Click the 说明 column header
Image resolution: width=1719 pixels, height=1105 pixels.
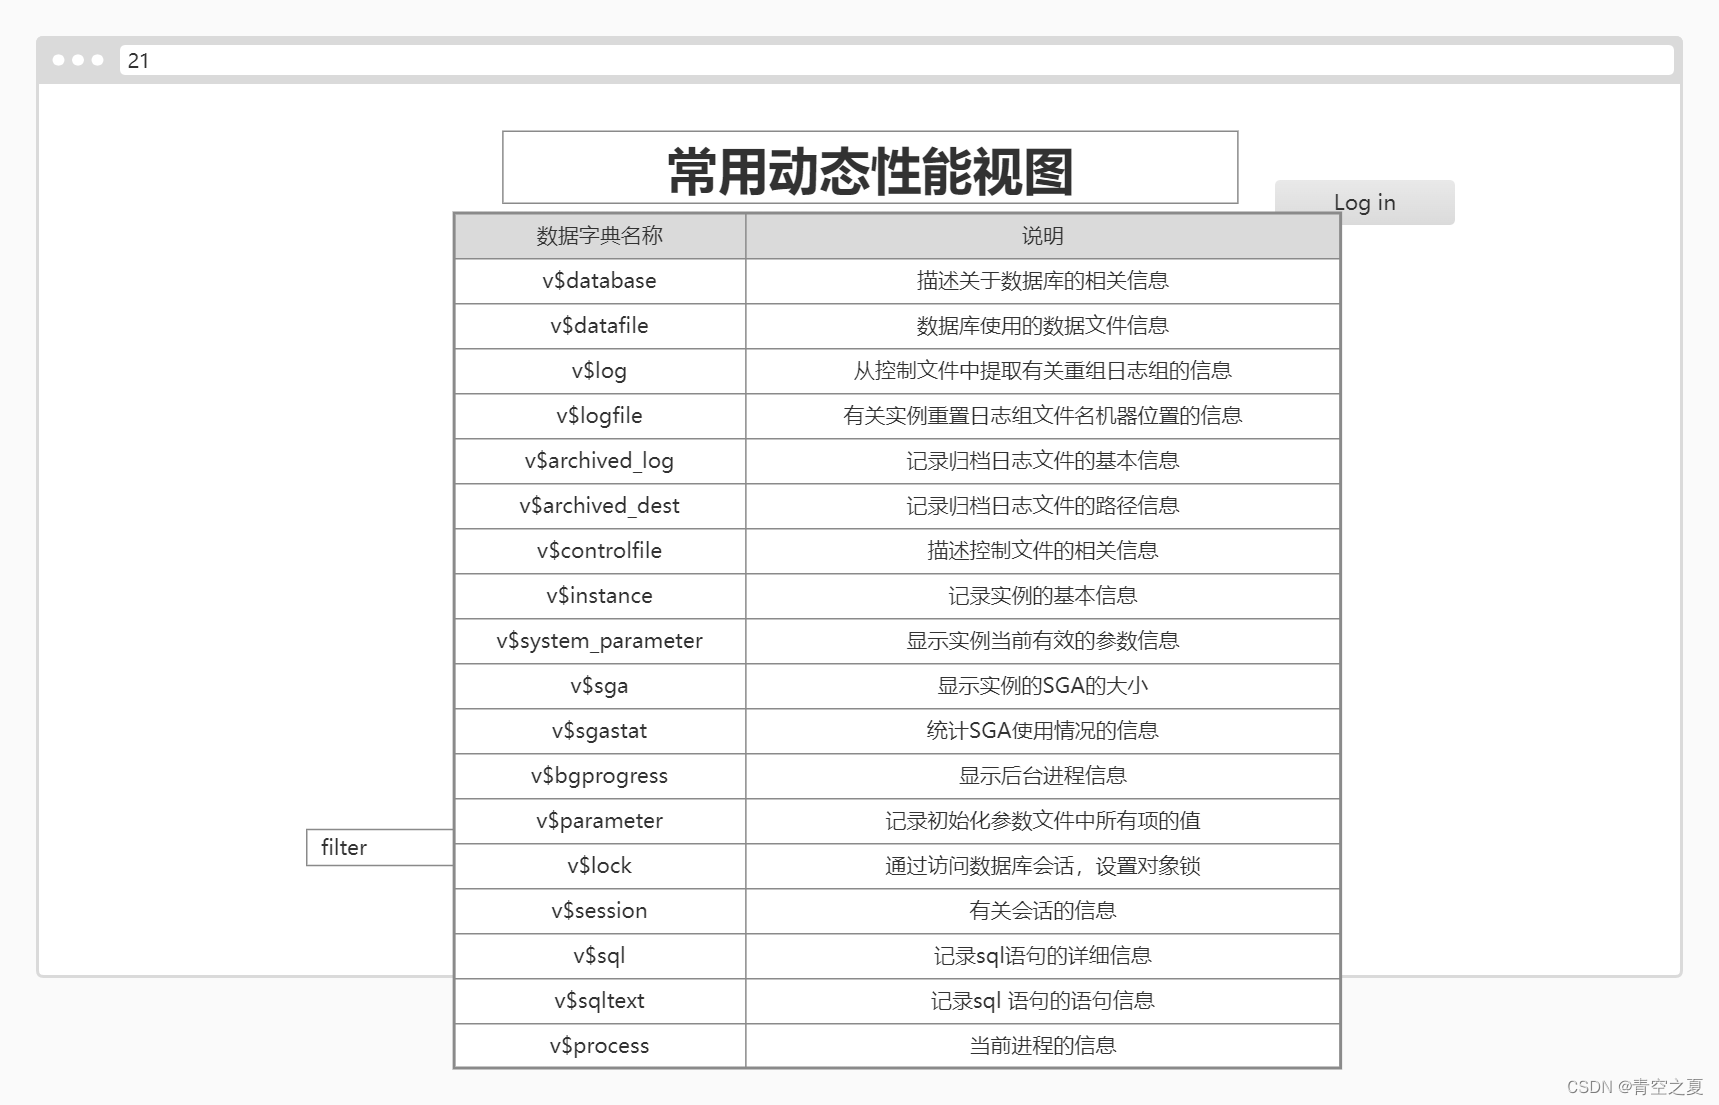[x=1043, y=236]
